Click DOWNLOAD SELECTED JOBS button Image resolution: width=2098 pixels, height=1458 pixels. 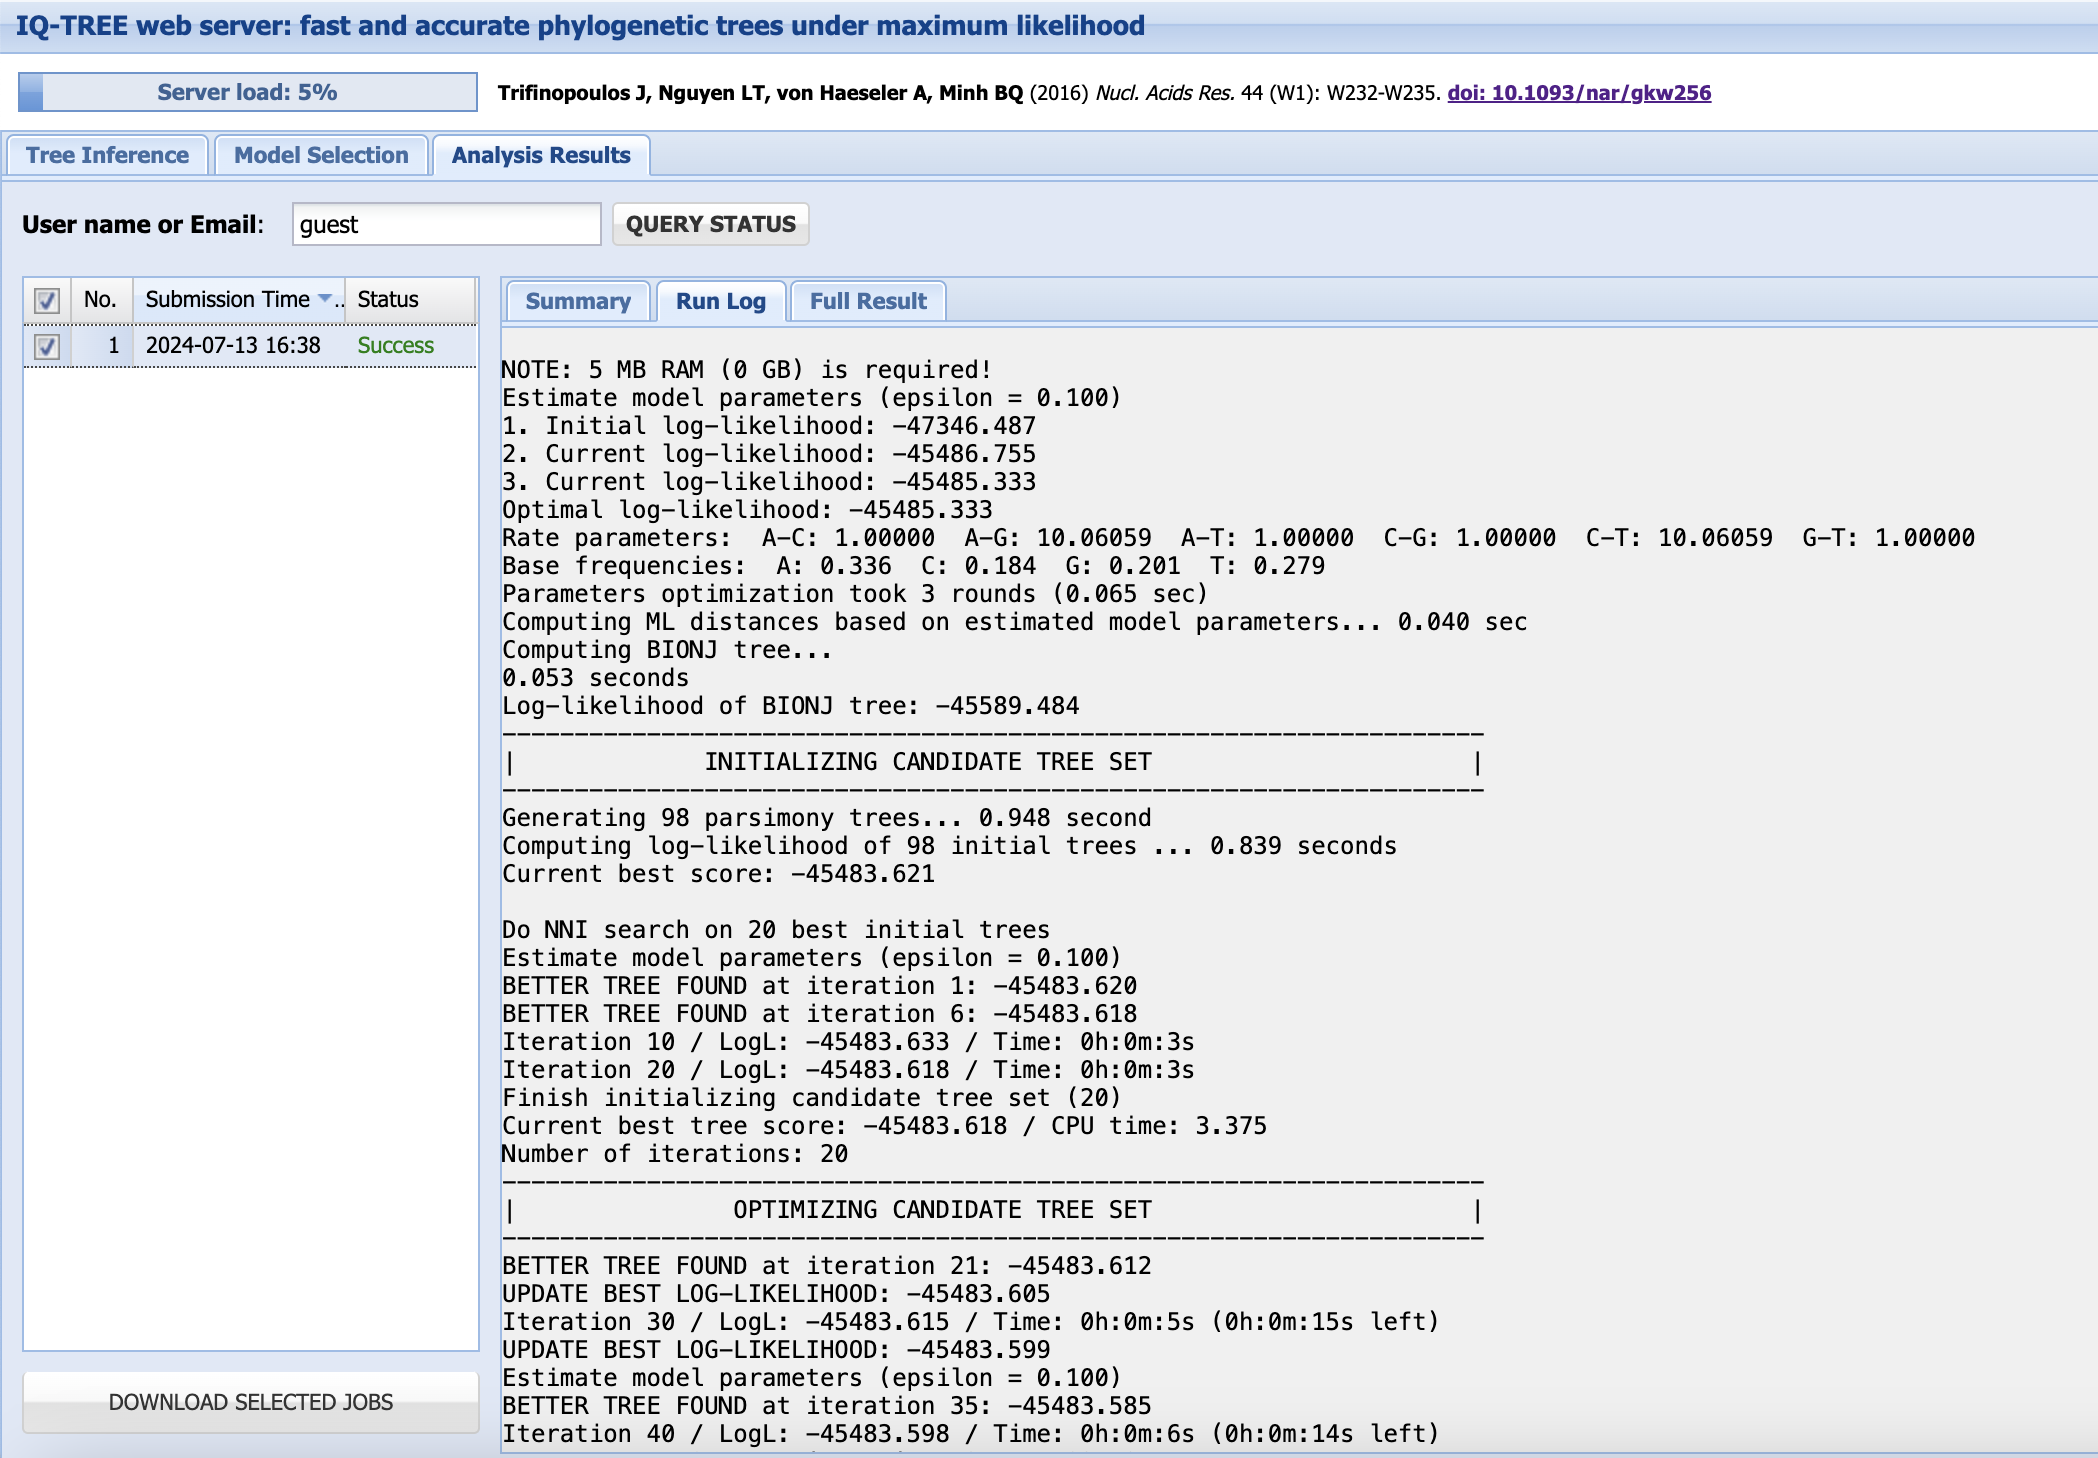[251, 1402]
